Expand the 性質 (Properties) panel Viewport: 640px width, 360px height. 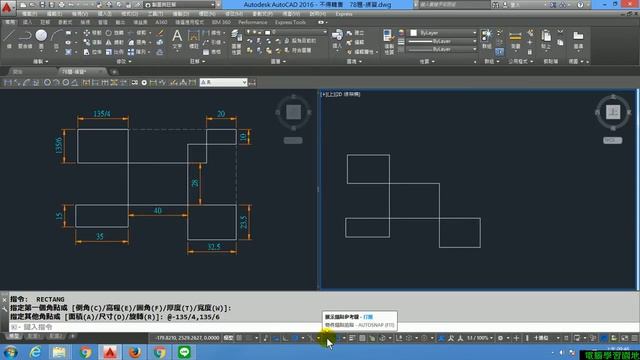click(427, 62)
